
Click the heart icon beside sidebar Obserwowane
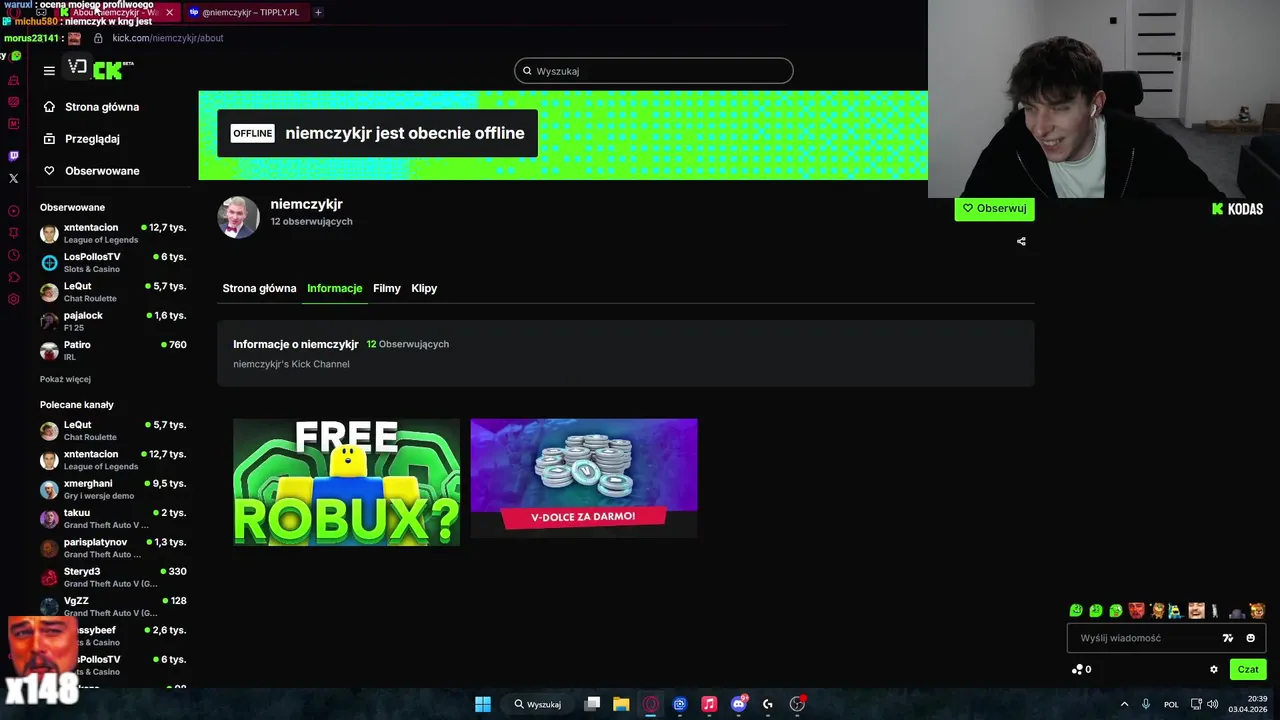point(49,170)
